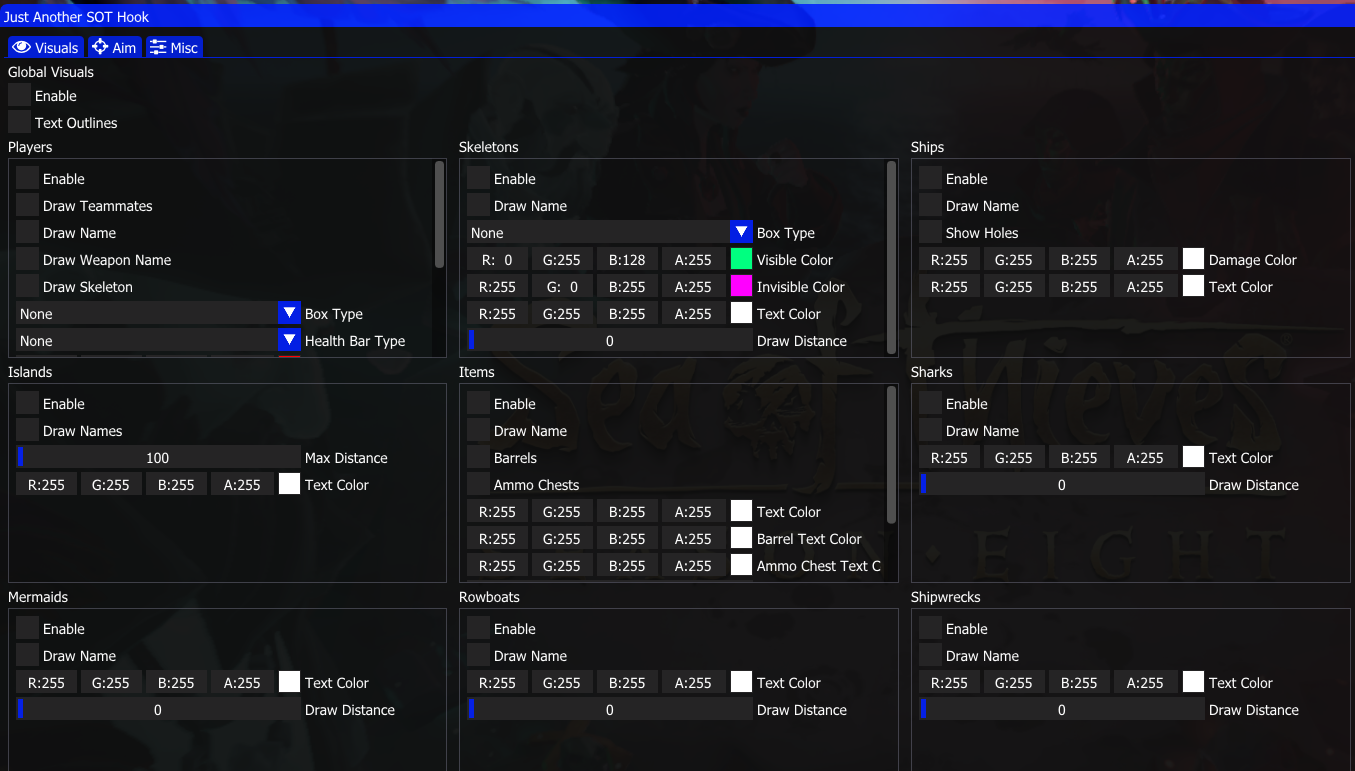Click the Sharks Draw Distance slider
The height and width of the screenshot is (771, 1355).
1061,485
